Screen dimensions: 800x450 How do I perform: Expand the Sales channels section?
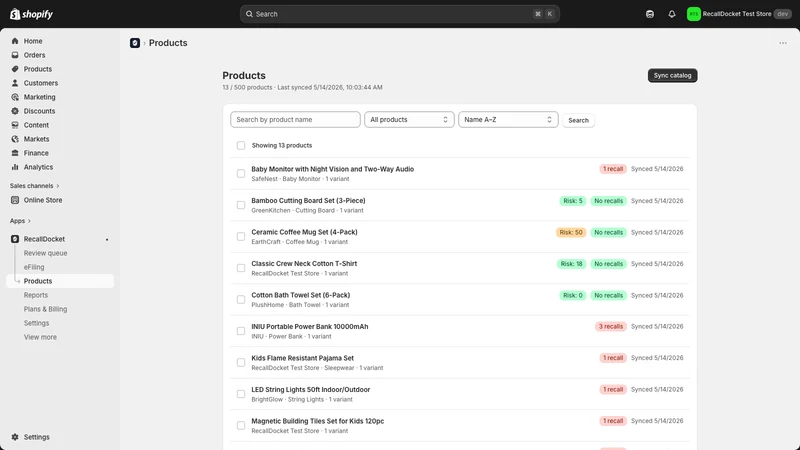[x=35, y=186]
